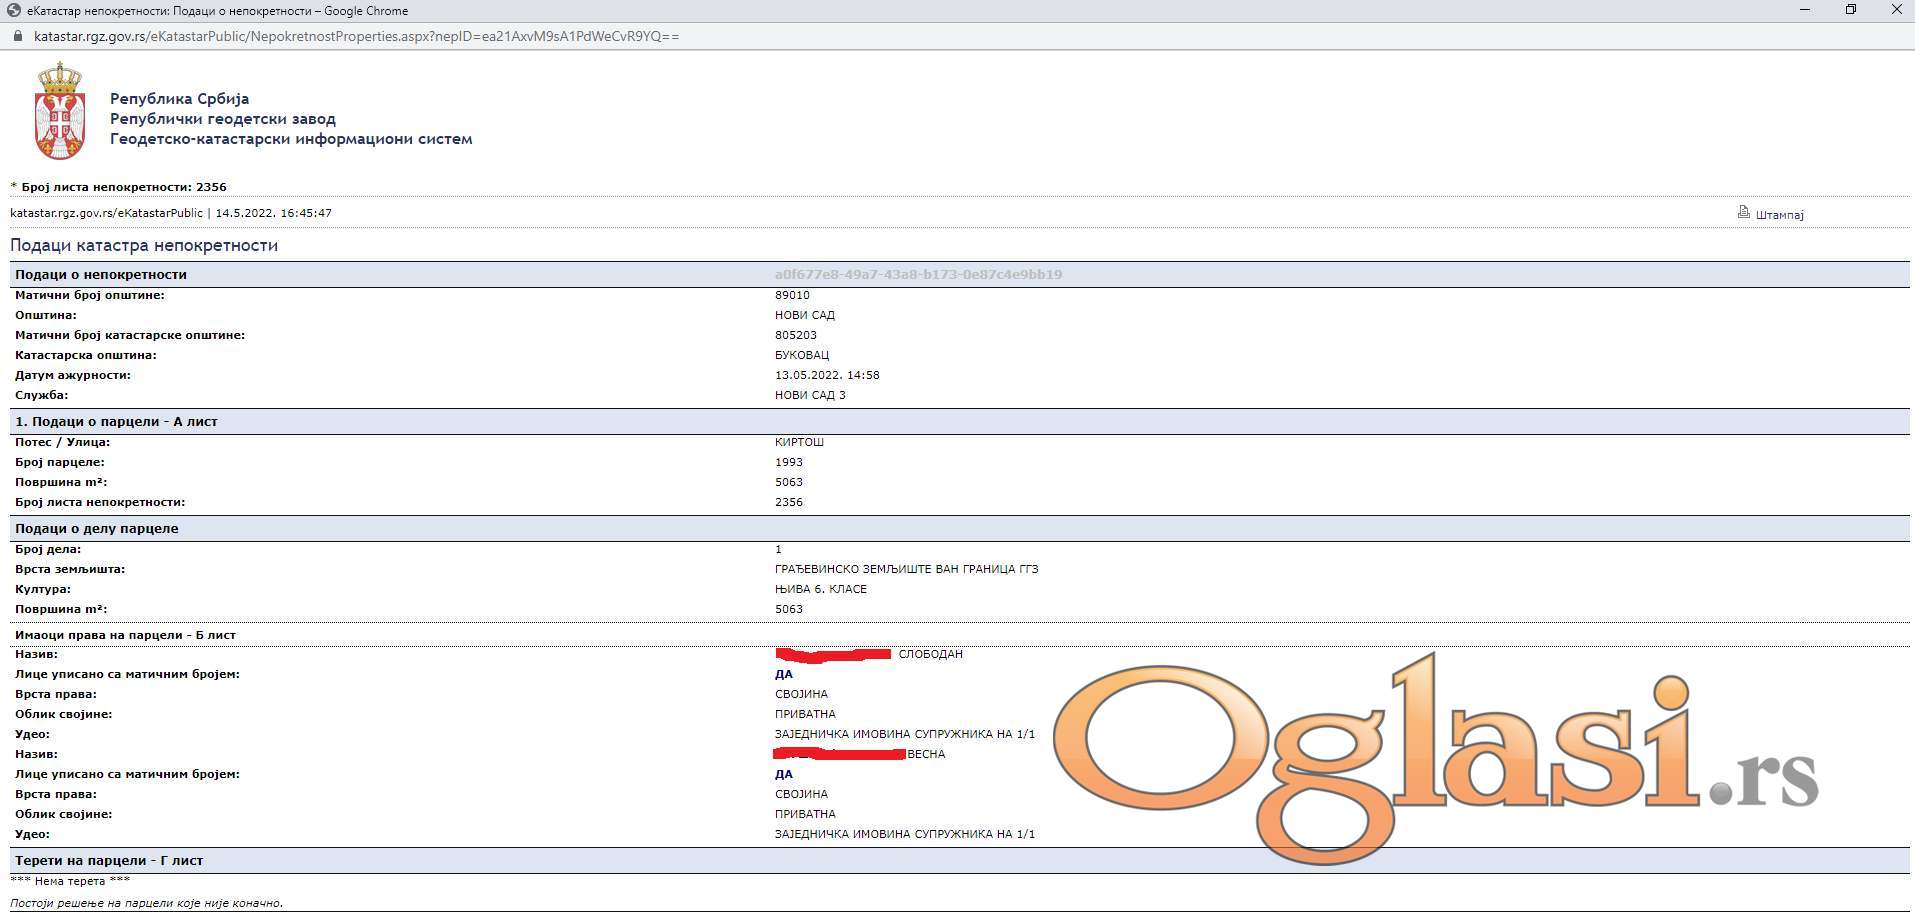Click the ДА link under СЛОБОДАН

[x=783, y=674]
